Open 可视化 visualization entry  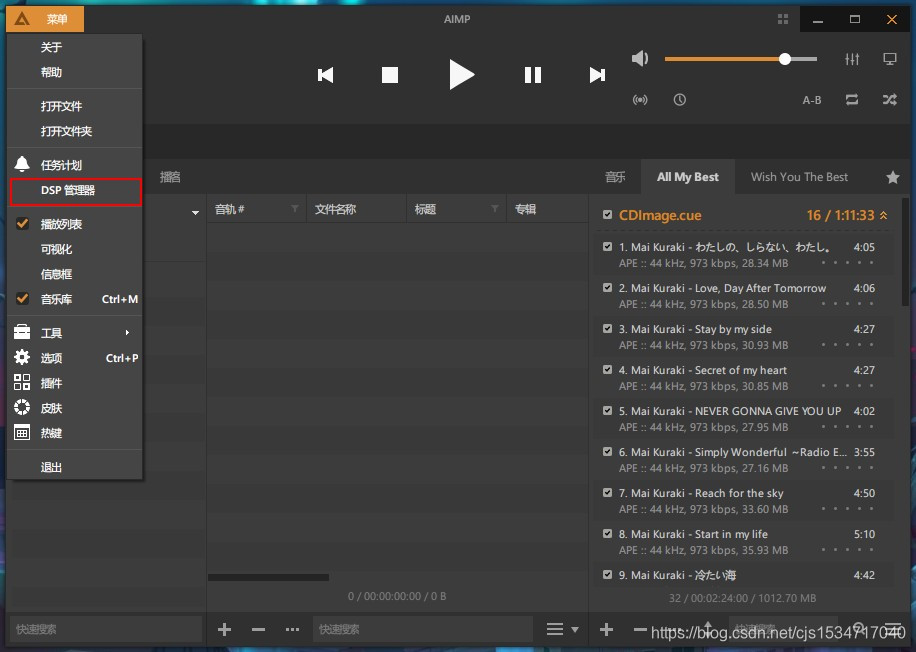coord(75,249)
